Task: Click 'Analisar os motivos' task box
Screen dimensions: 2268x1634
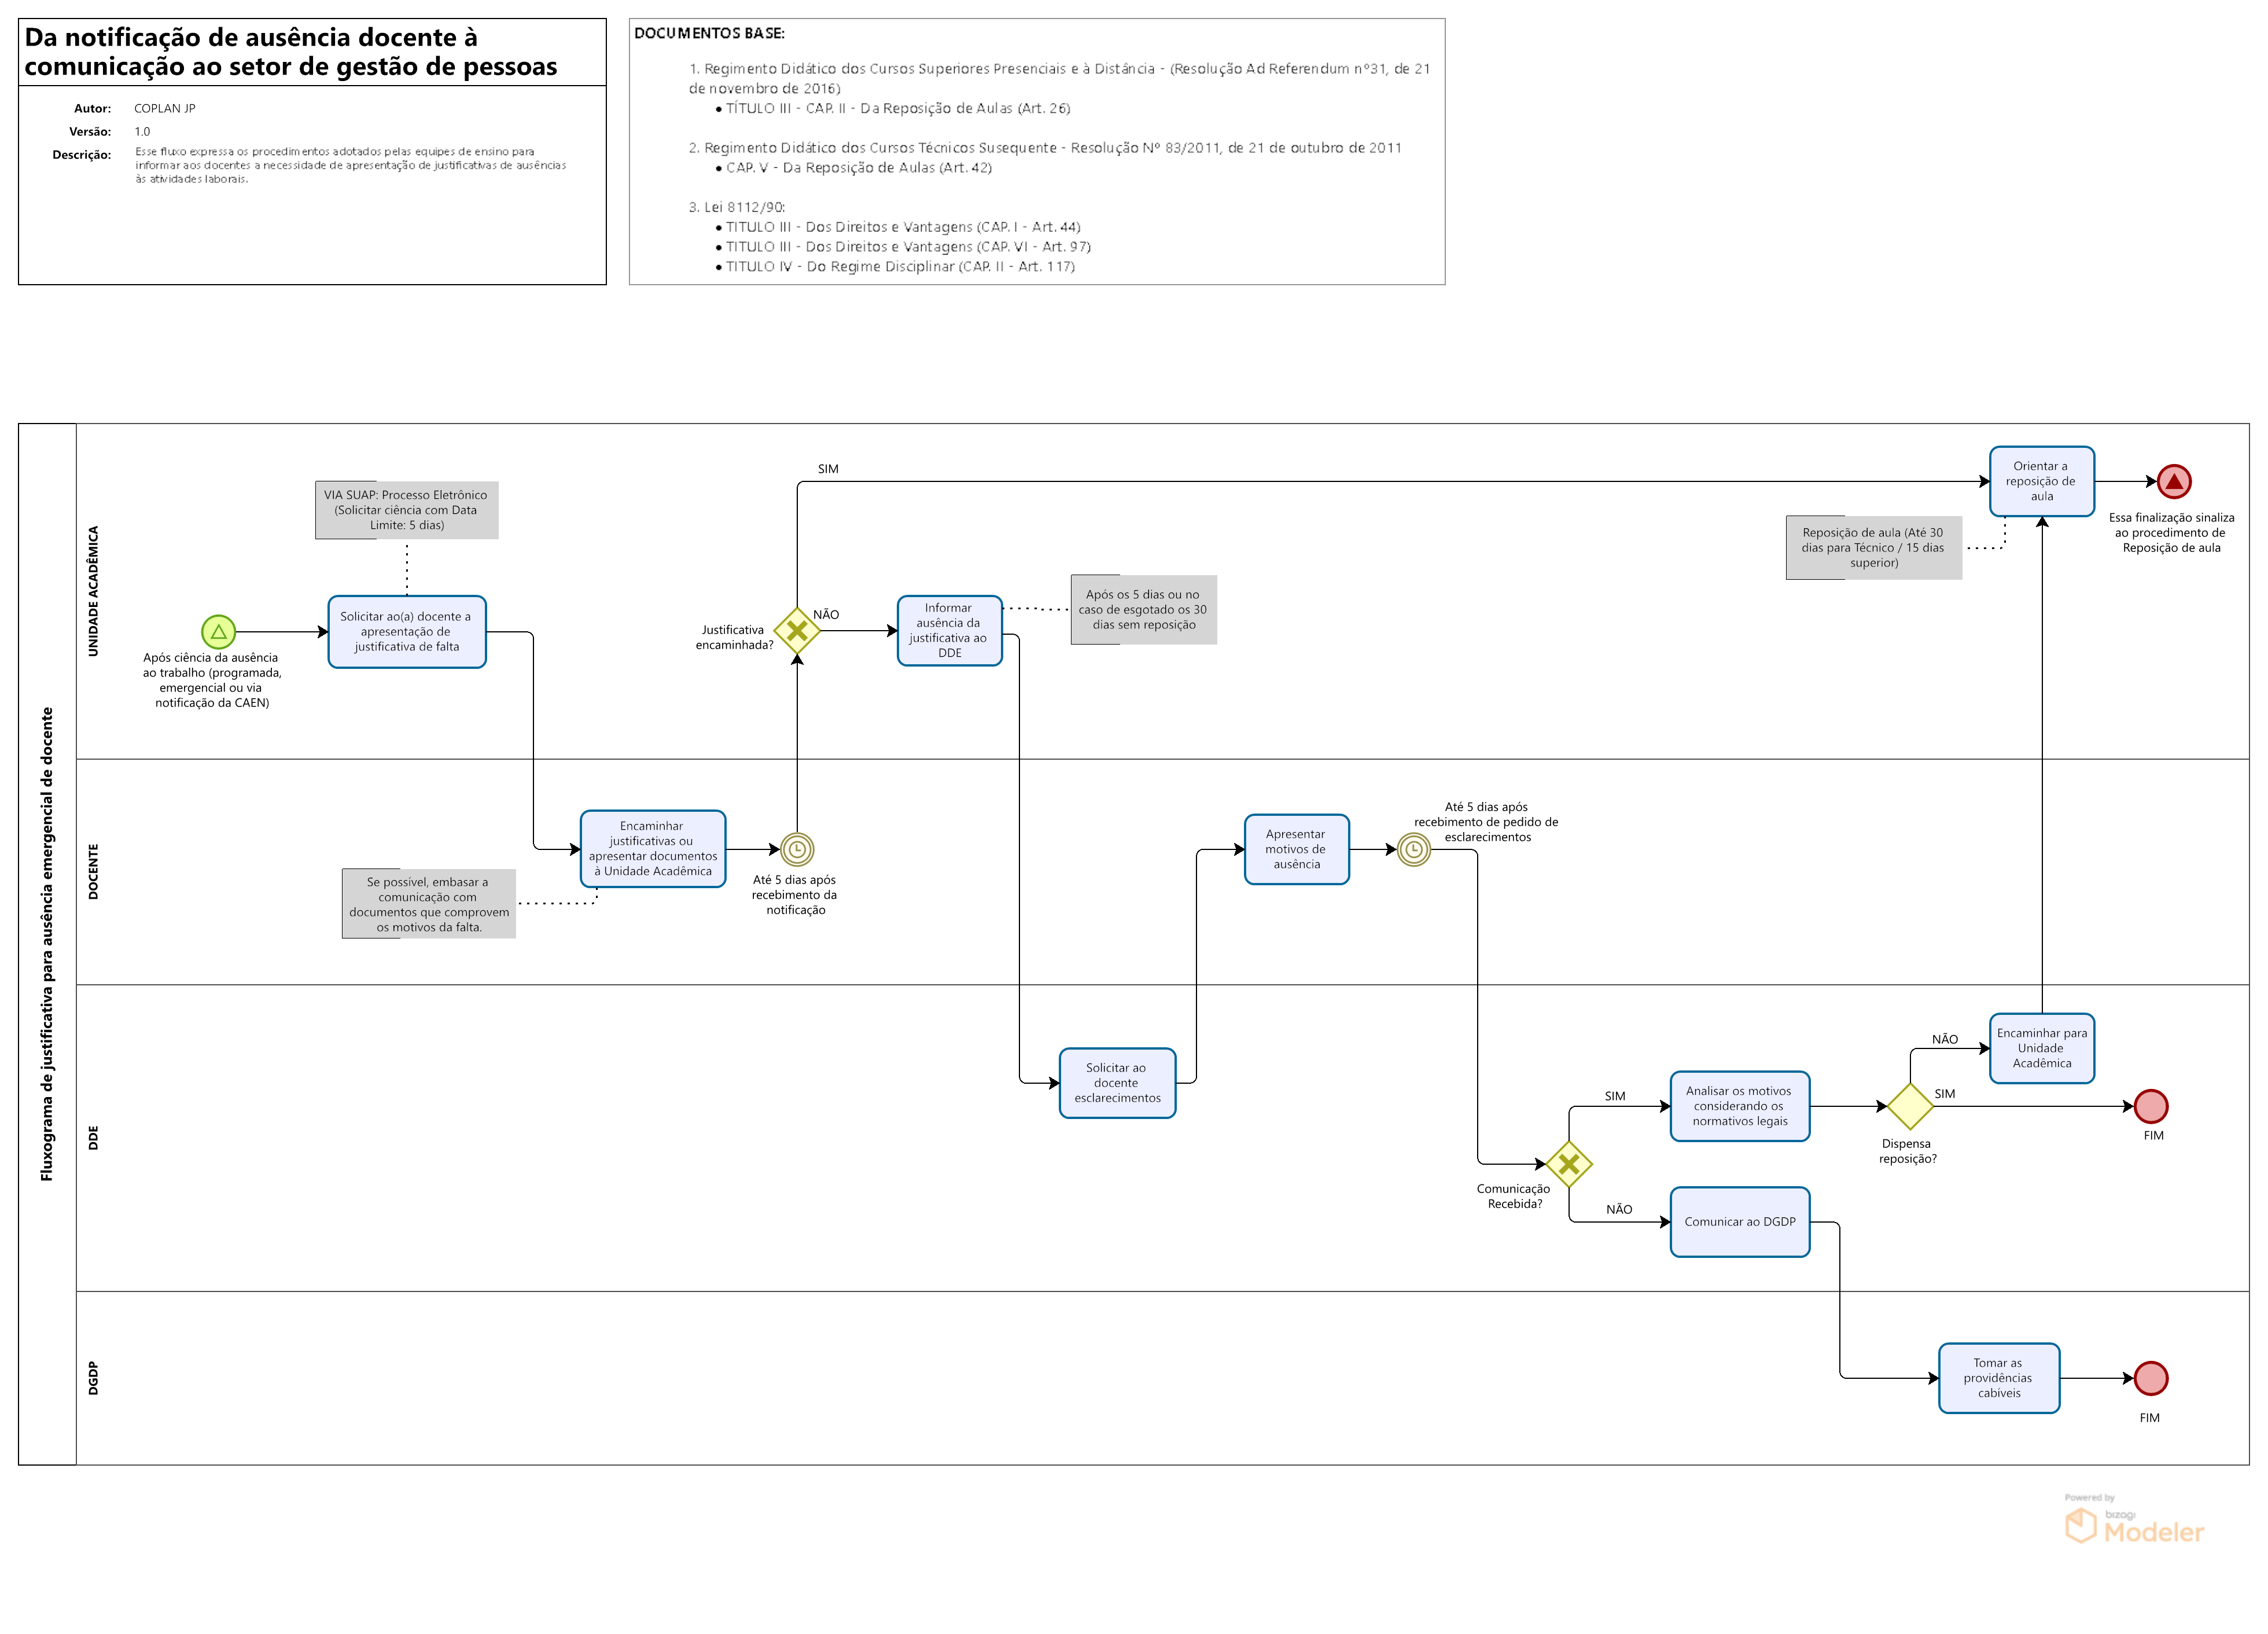Action: [x=1740, y=1107]
